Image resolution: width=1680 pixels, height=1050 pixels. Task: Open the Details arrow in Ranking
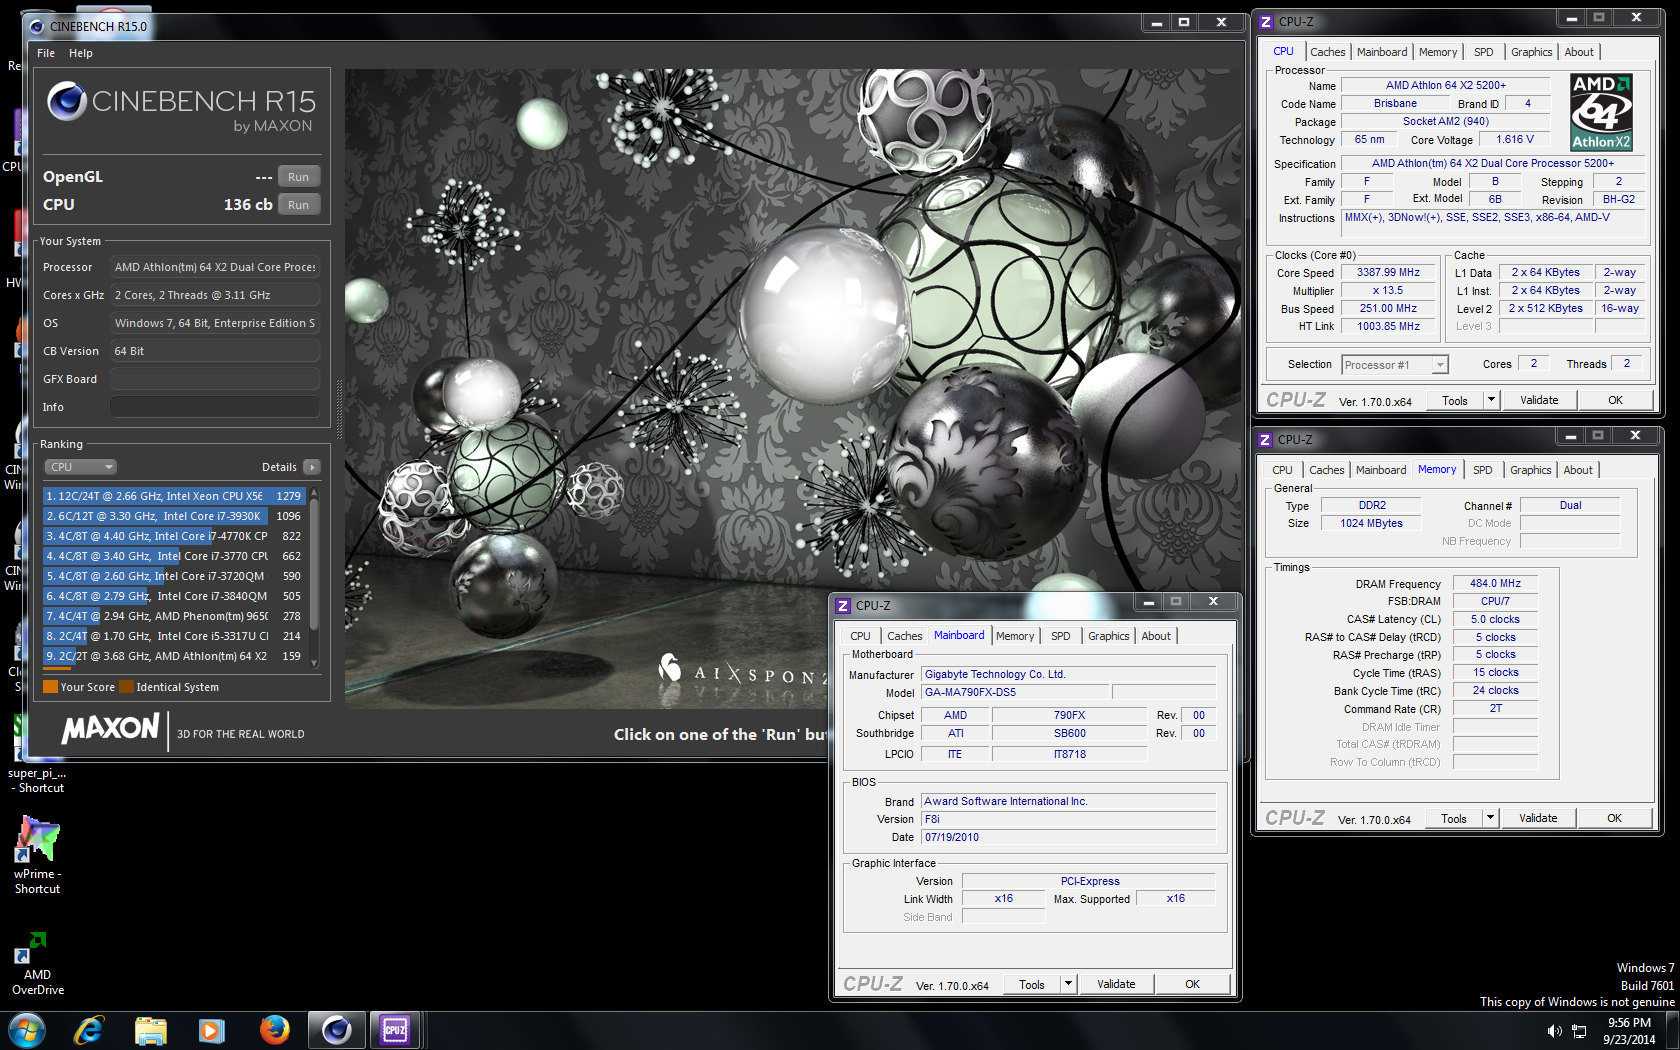(311, 467)
